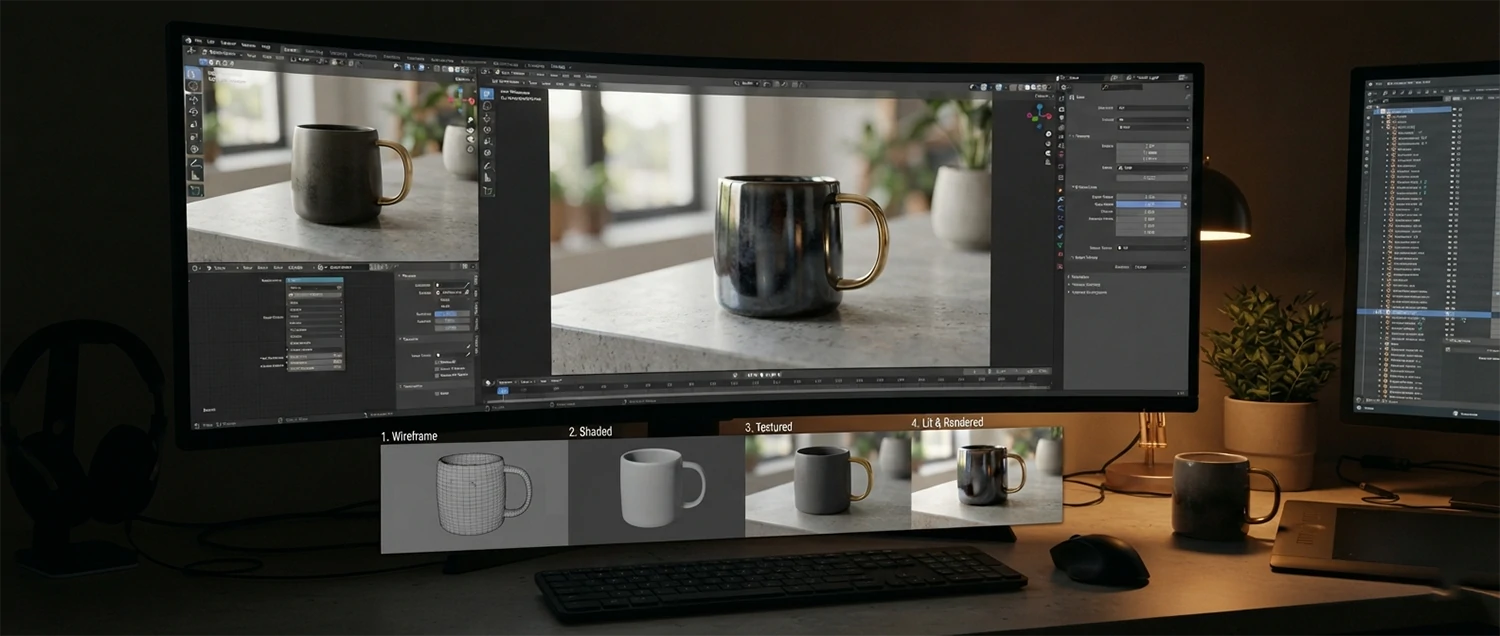
Task: Select the Cursor tool in center viewport toolbar
Action: coord(487,106)
